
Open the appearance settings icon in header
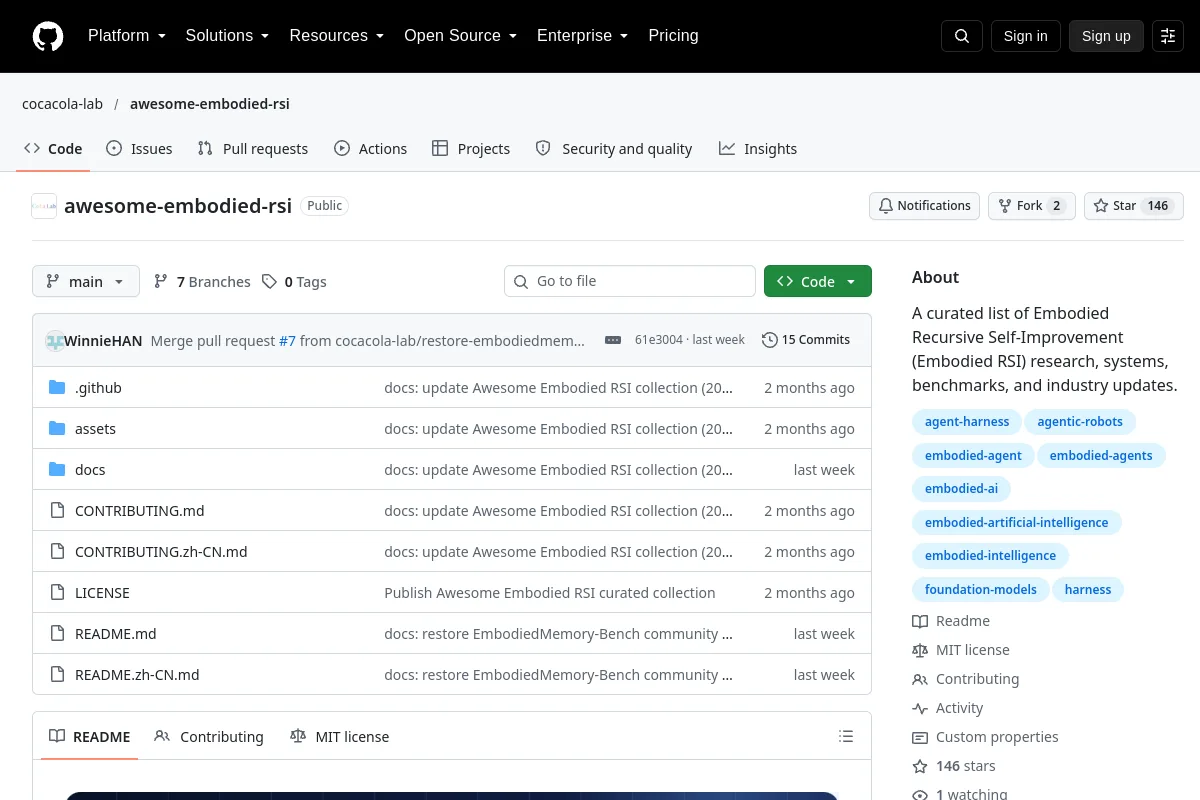[1168, 36]
